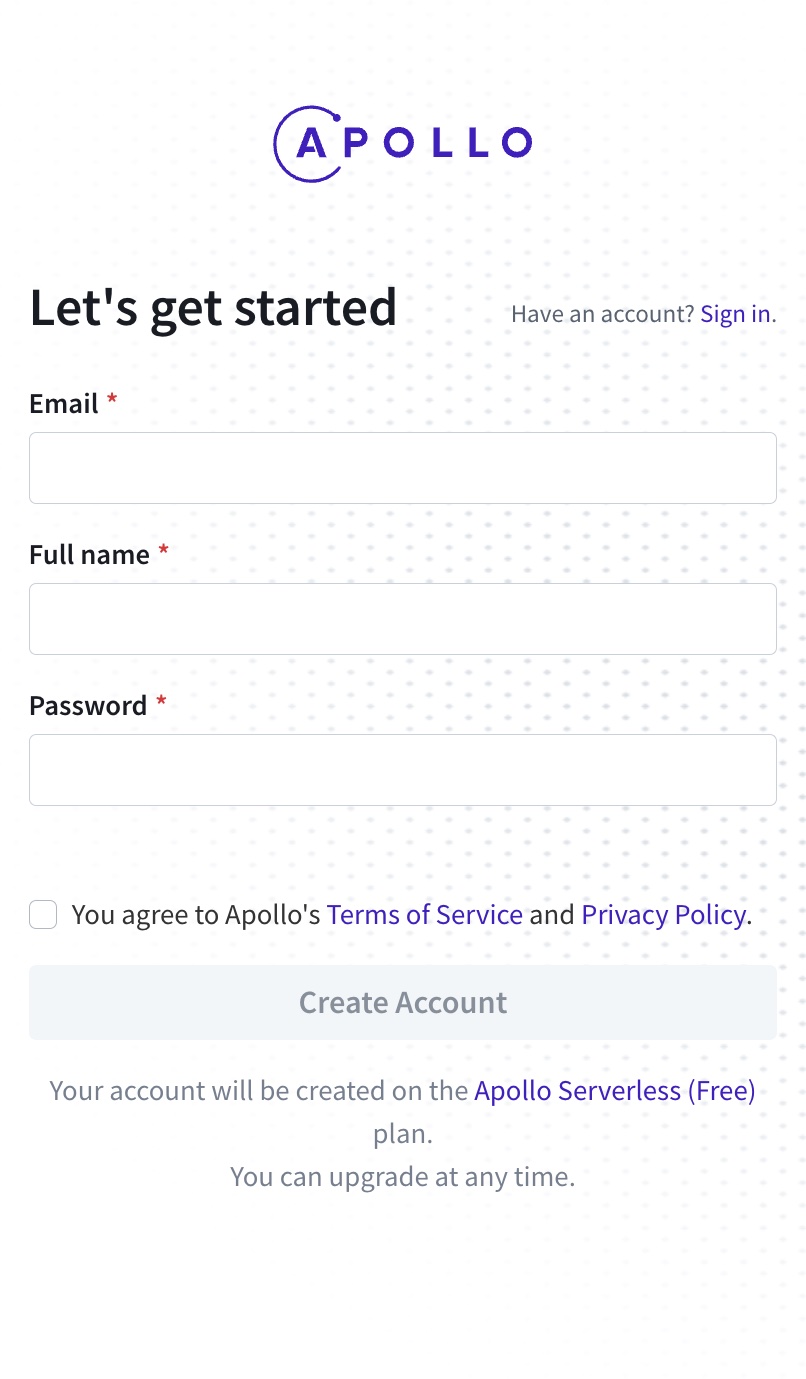This screenshot has width=806, height=1379.
Task: Click inside the Password field
Action: [402, 769]
